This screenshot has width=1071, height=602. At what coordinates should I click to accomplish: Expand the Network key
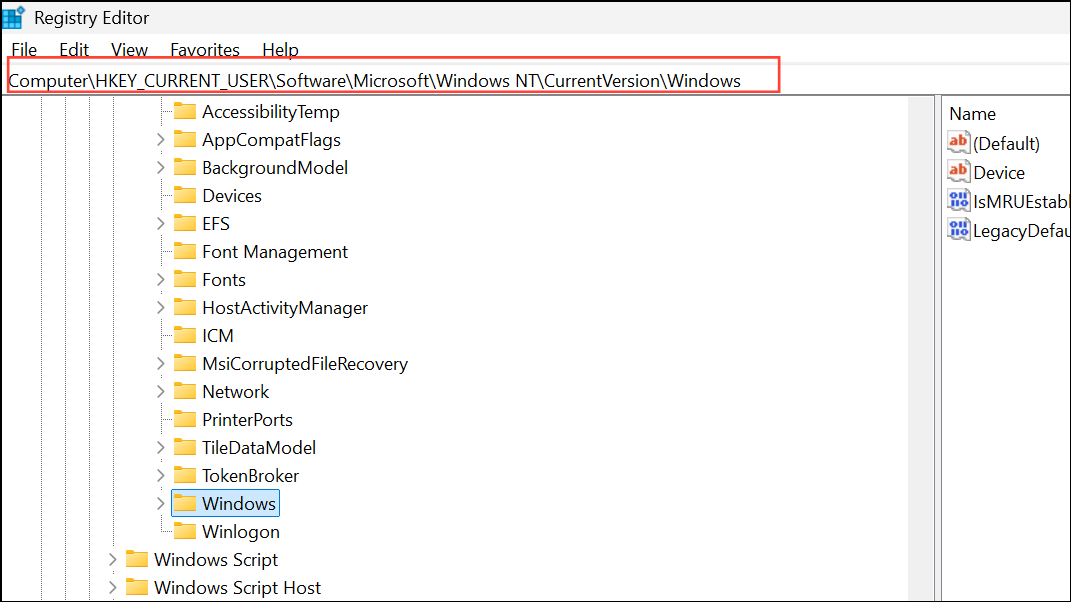point(161,392)
